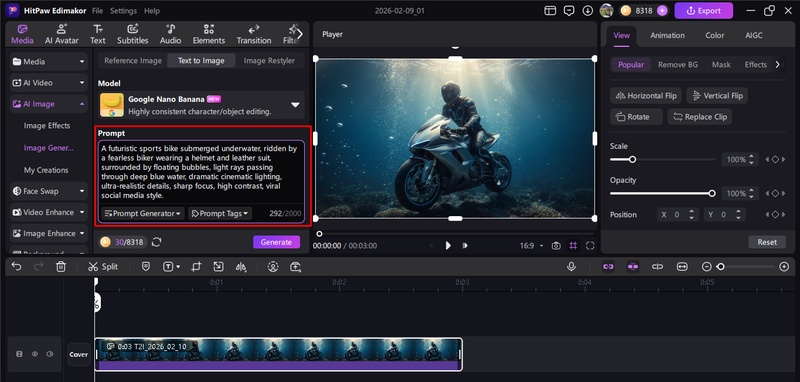Open the Prompt Generator dropdown
The image size is (800, 382).
tap(142, 213)
